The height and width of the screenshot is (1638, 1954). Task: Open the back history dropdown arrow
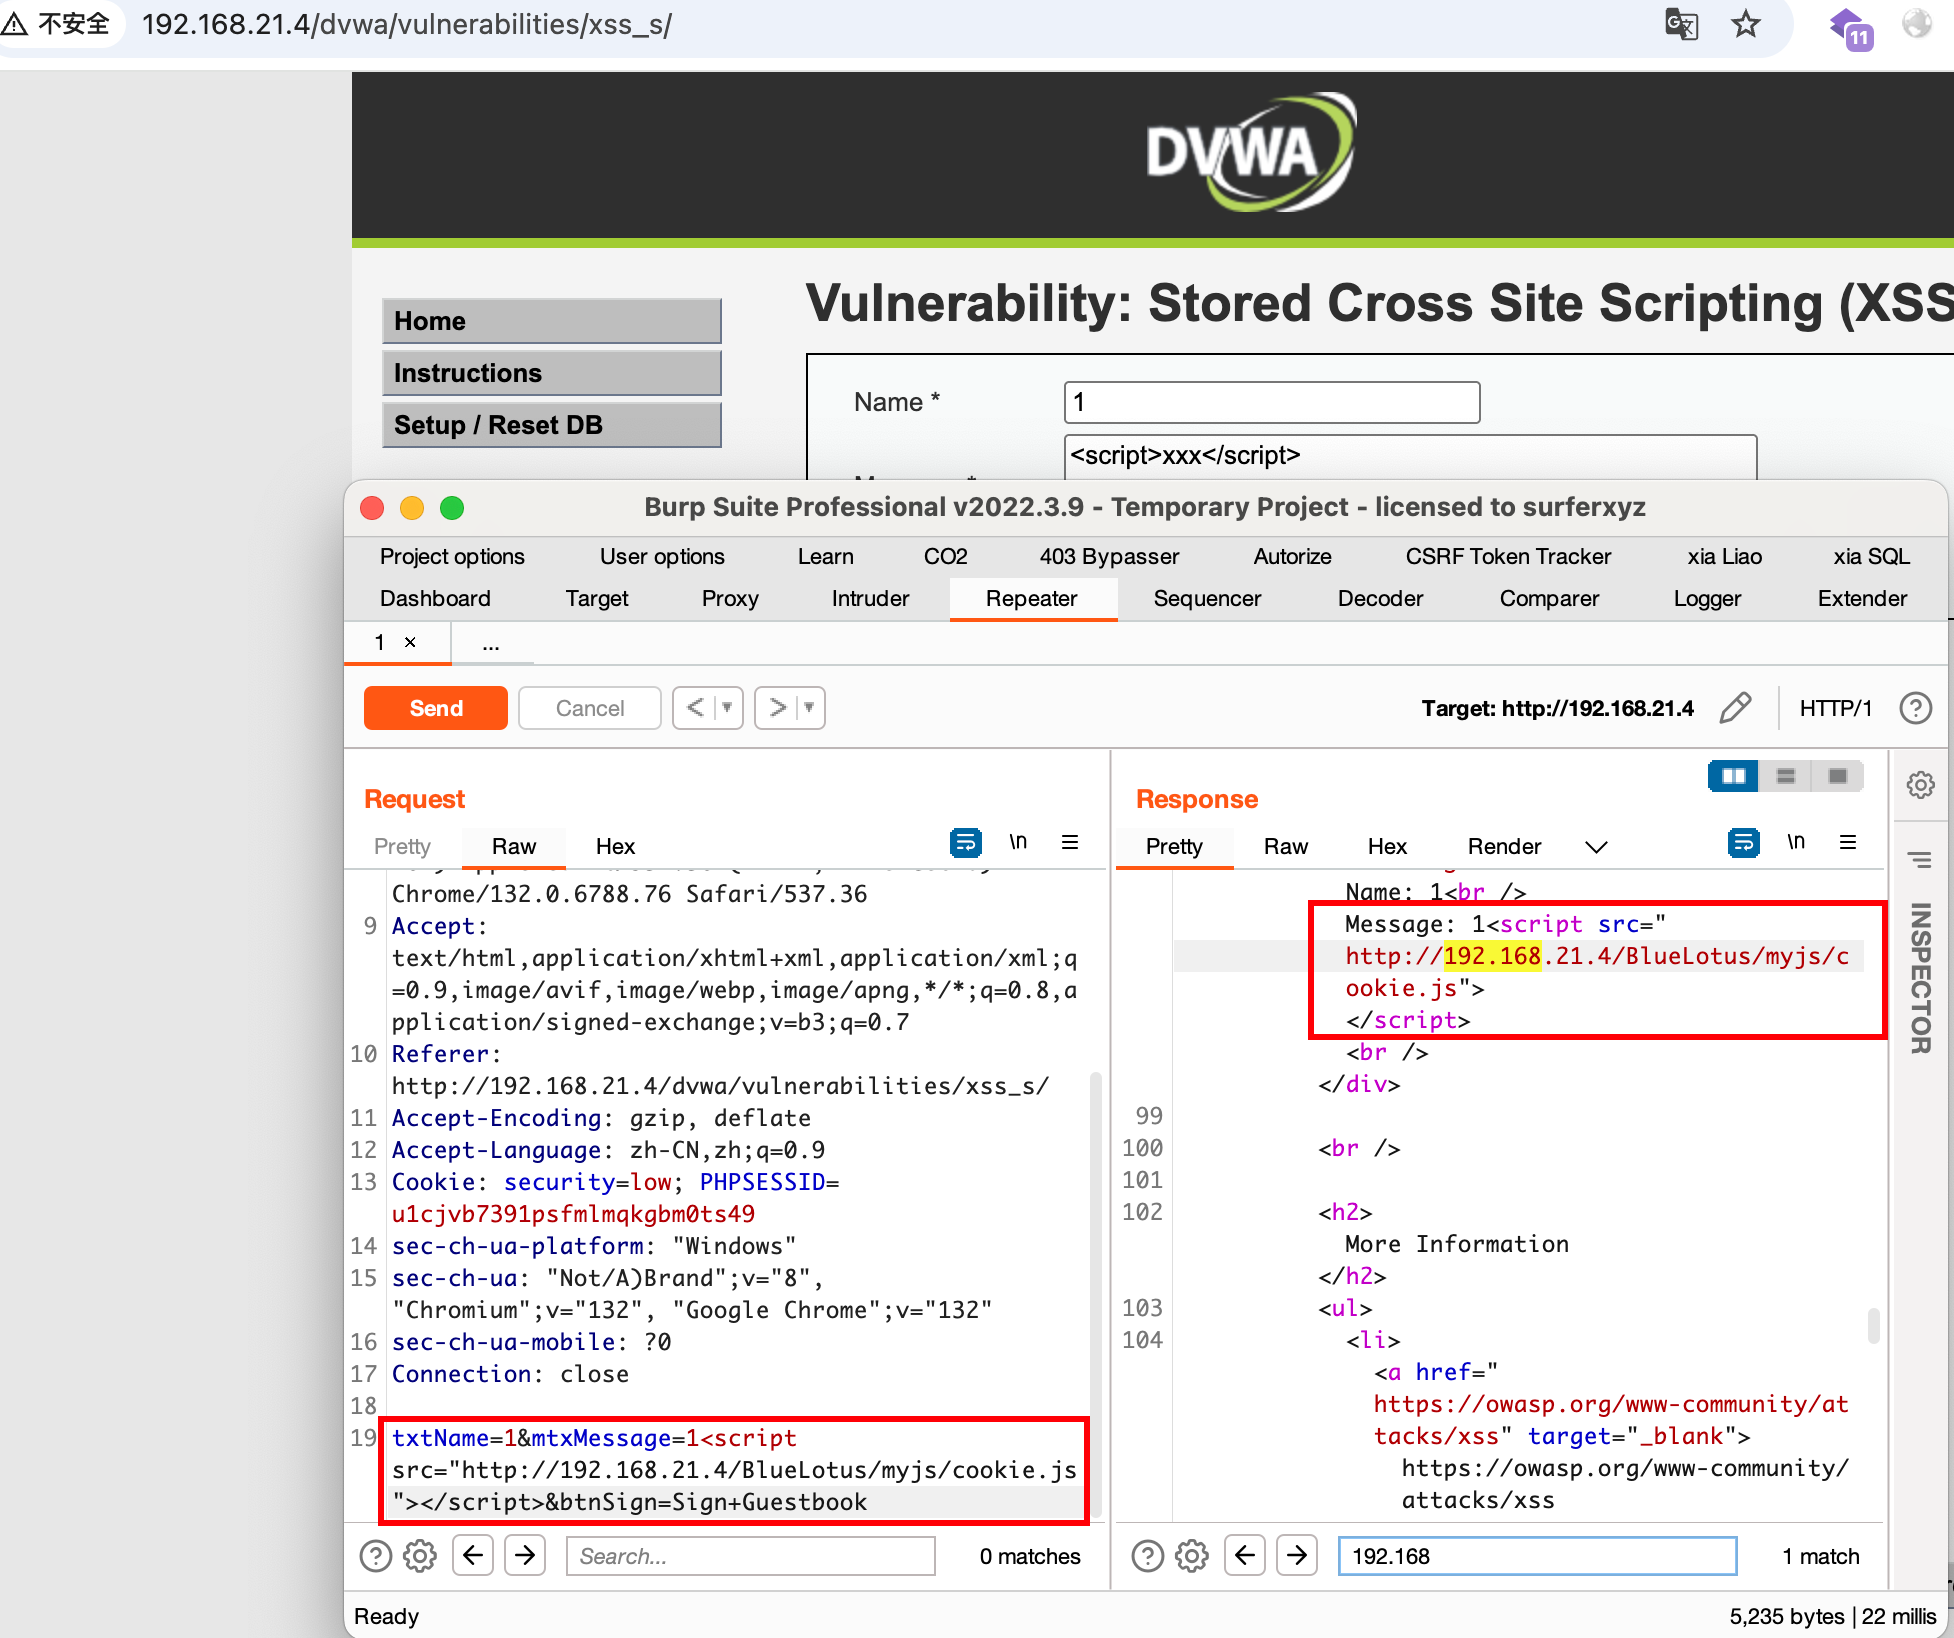click(728, 708)
